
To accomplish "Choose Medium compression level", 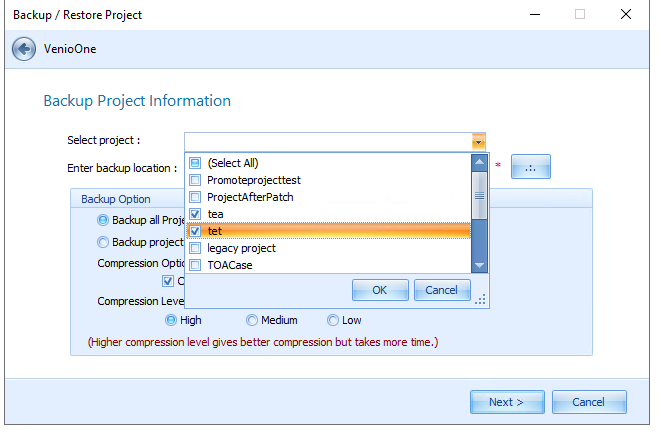I will click(x=252, y=320).
